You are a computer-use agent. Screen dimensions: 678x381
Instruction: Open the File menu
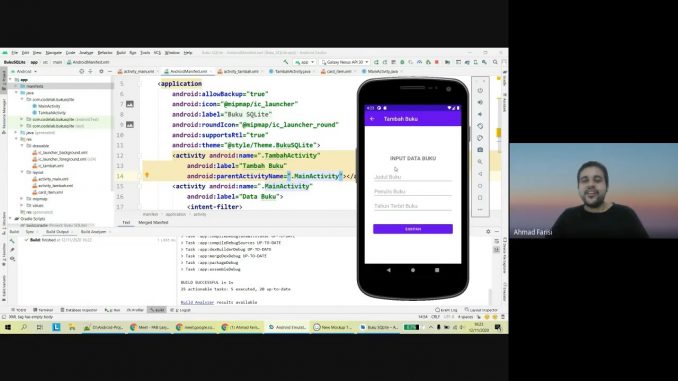(15, 53)
